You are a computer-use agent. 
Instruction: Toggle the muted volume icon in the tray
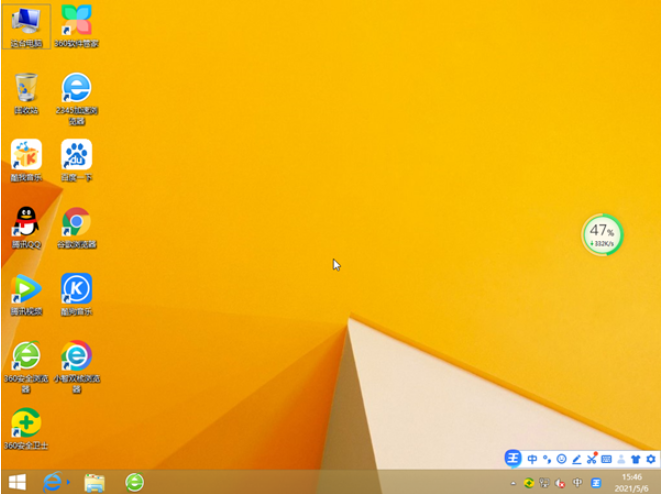tap(561, 483)
